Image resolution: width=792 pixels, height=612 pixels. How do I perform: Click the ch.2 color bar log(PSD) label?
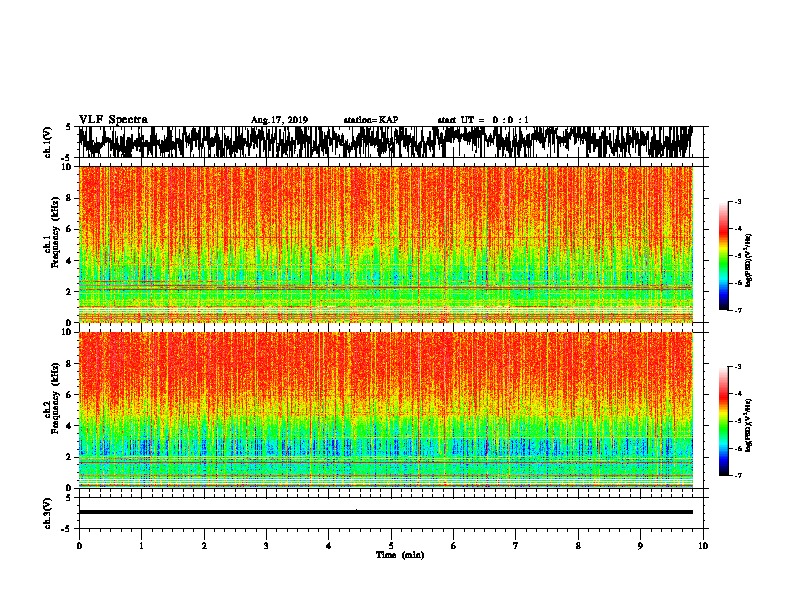(749, 425)
